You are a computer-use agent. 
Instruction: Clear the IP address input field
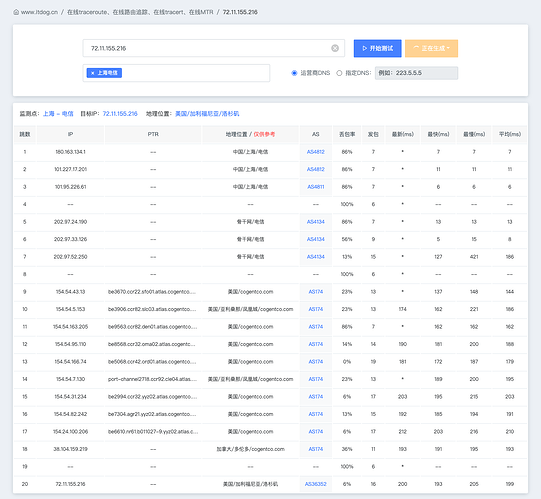[x=335, y=48]
